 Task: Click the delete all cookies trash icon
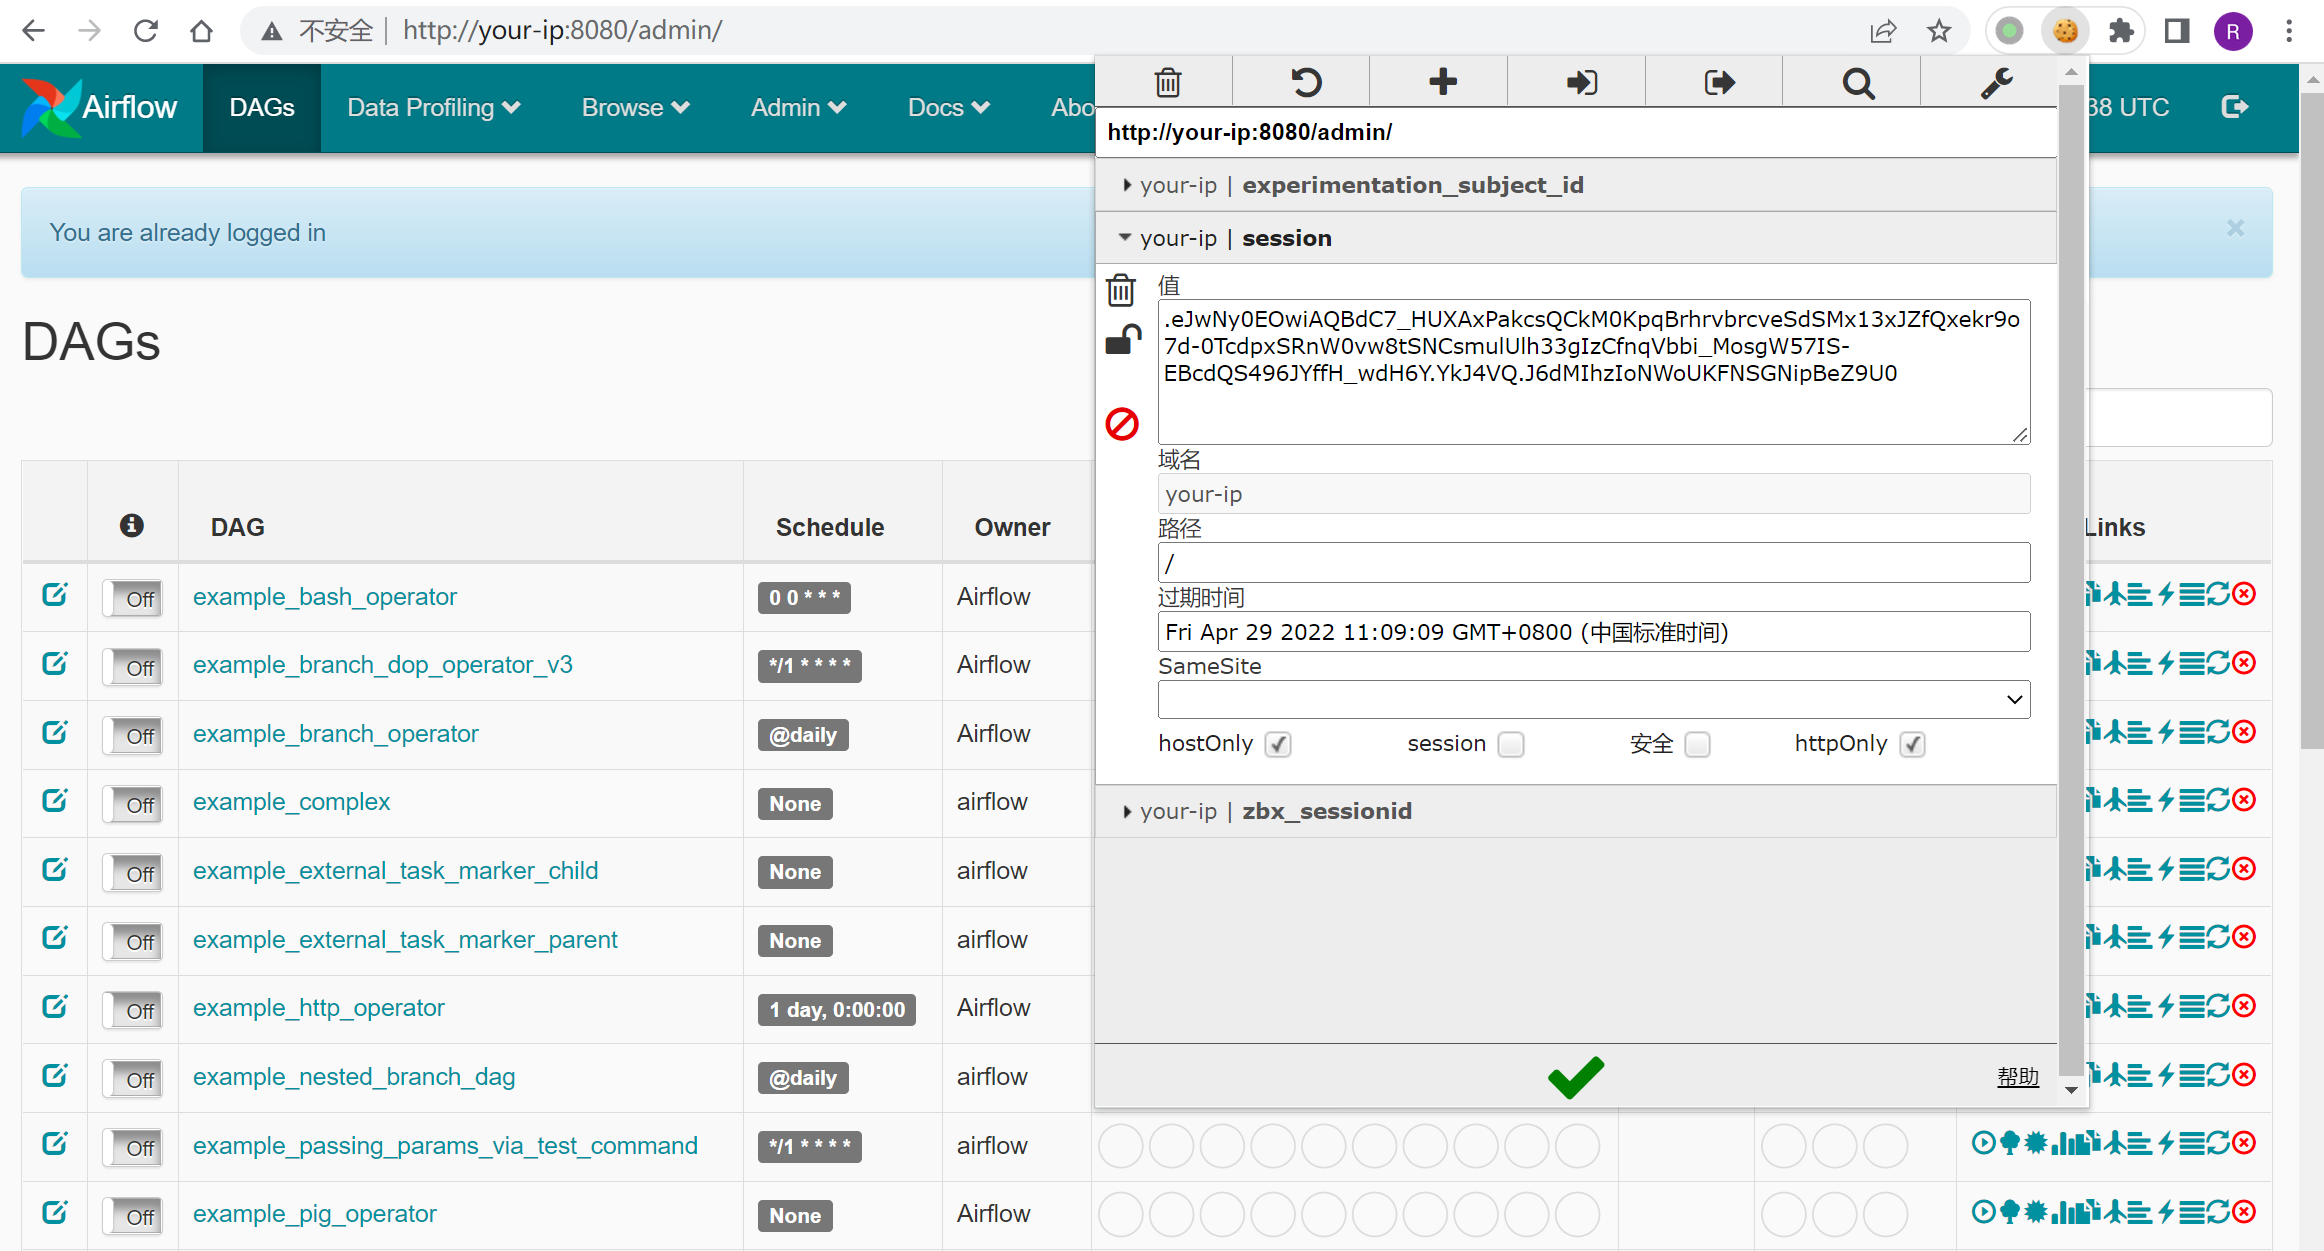1167,82
